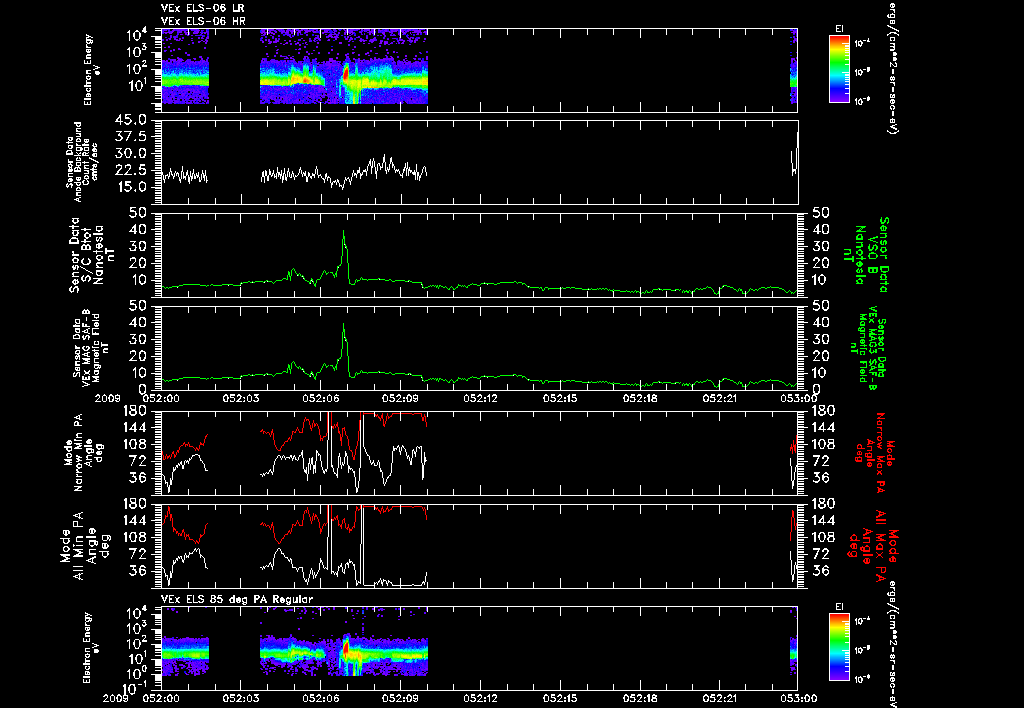This screenshot has width=1024, height=708.
Task: Click the "El" label above the 85 deg color bar
Action: pos(839,607)
